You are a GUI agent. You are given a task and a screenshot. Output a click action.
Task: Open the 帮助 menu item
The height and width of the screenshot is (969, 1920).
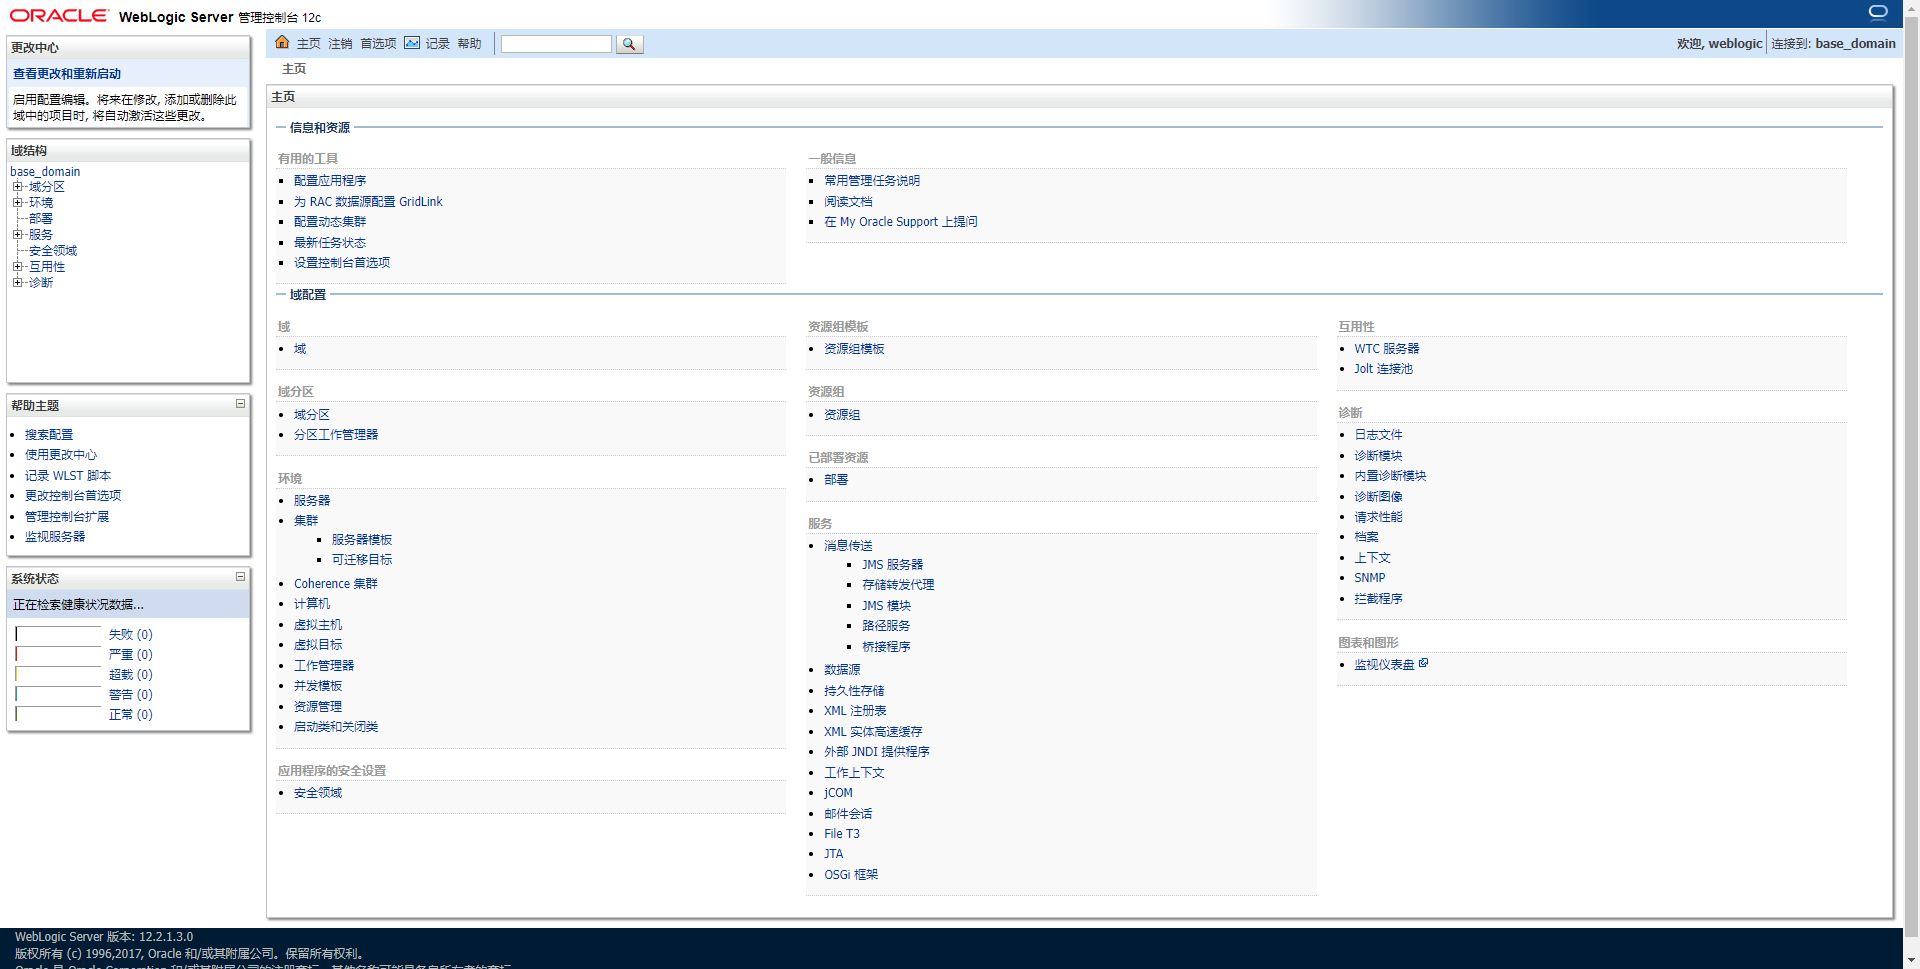tap(469, 43)
